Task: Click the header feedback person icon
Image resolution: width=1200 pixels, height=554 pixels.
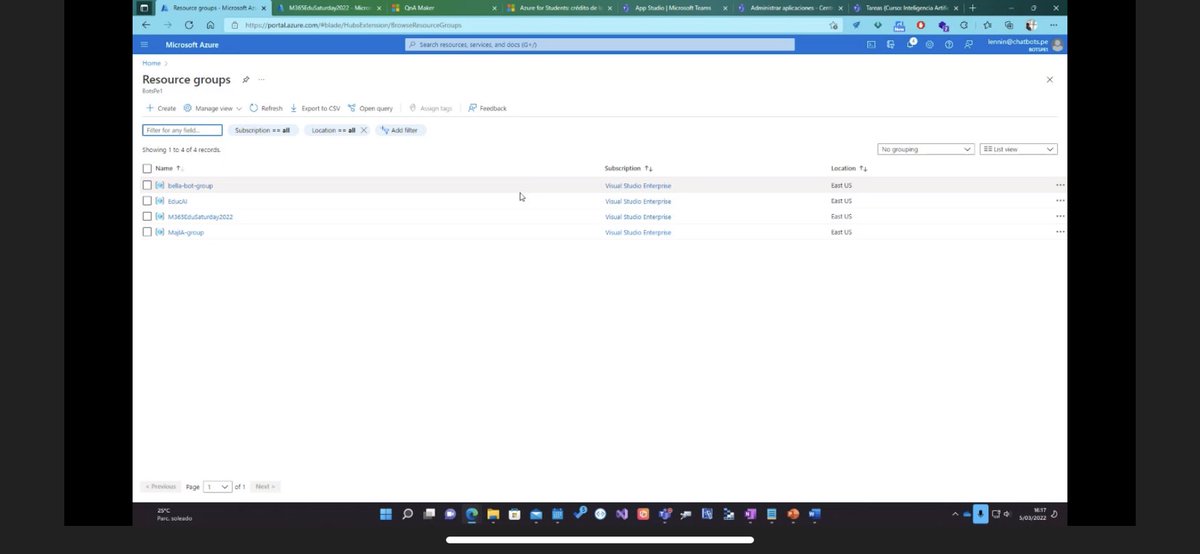Action: coord(967,45)
